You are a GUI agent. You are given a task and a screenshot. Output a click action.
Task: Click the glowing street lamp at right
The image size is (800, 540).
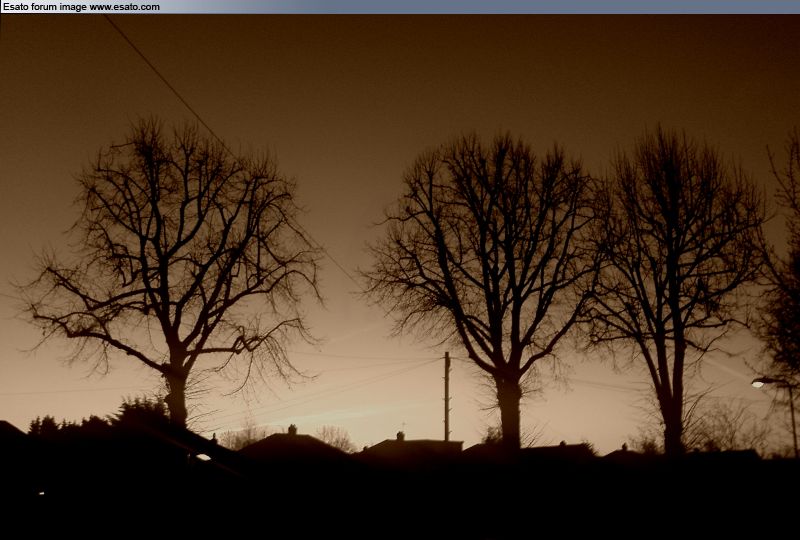758,382
